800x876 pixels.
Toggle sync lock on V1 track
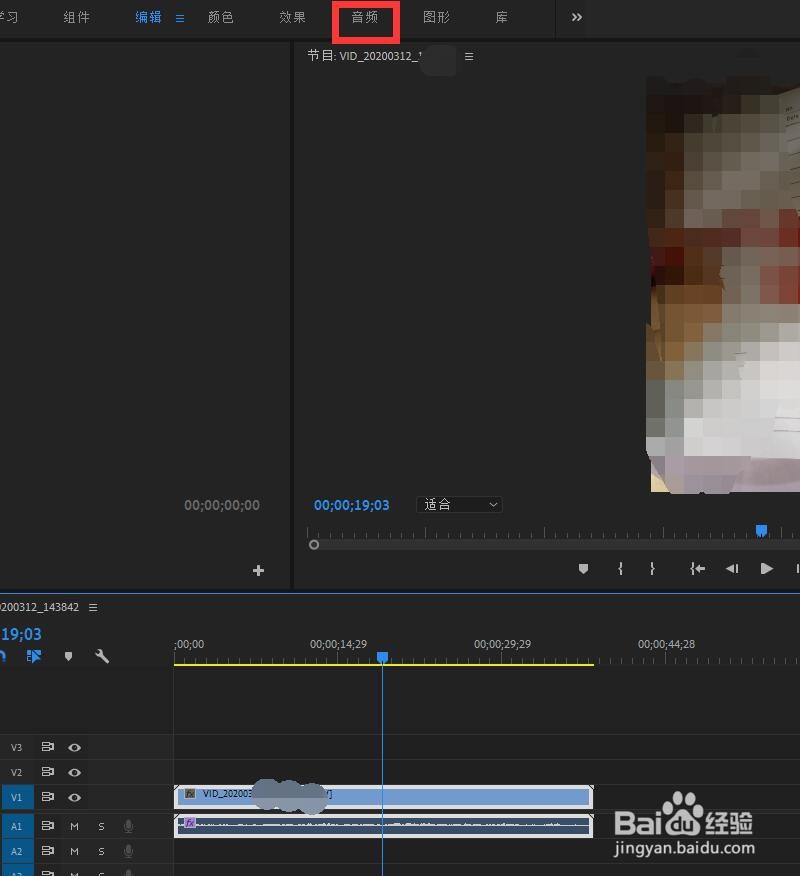47,797
